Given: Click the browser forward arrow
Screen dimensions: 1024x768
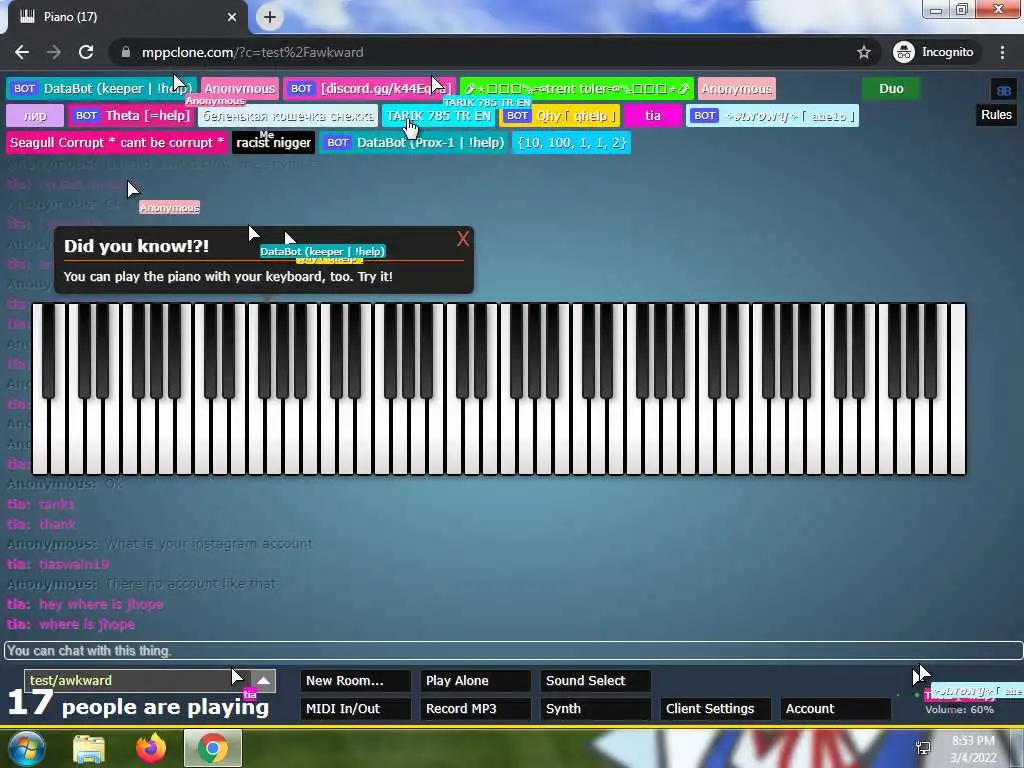Looking at the screenshot, I should tap(54, 52).
